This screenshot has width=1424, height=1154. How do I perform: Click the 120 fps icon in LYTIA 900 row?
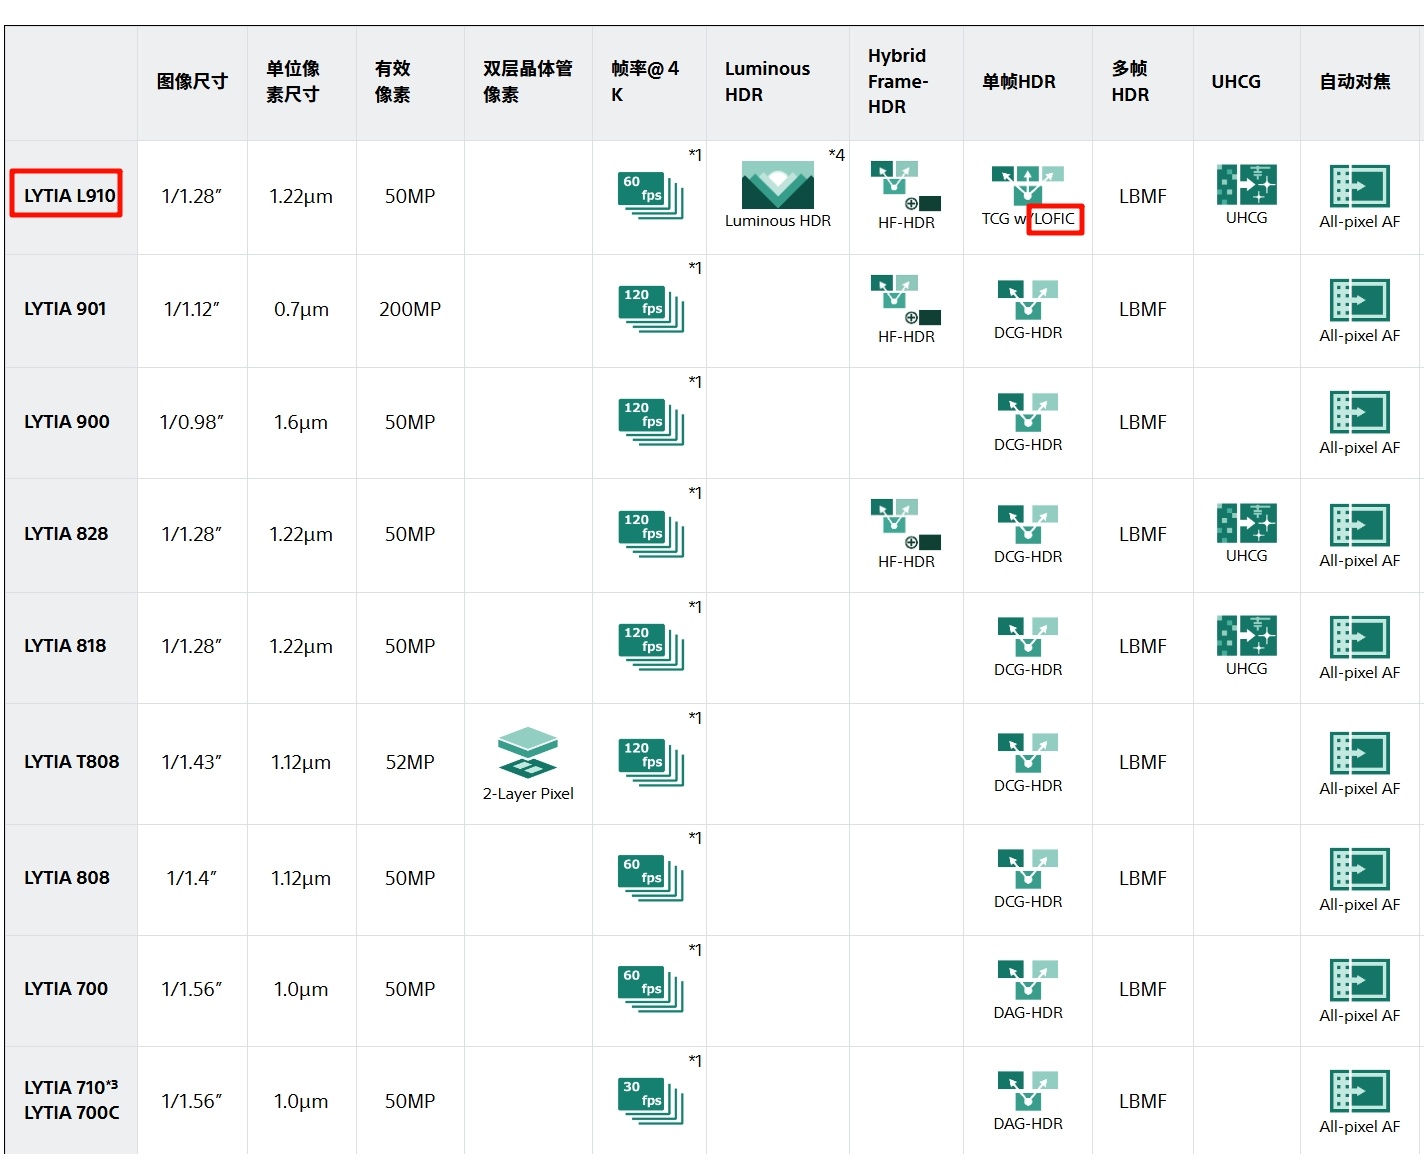(651, 421)
